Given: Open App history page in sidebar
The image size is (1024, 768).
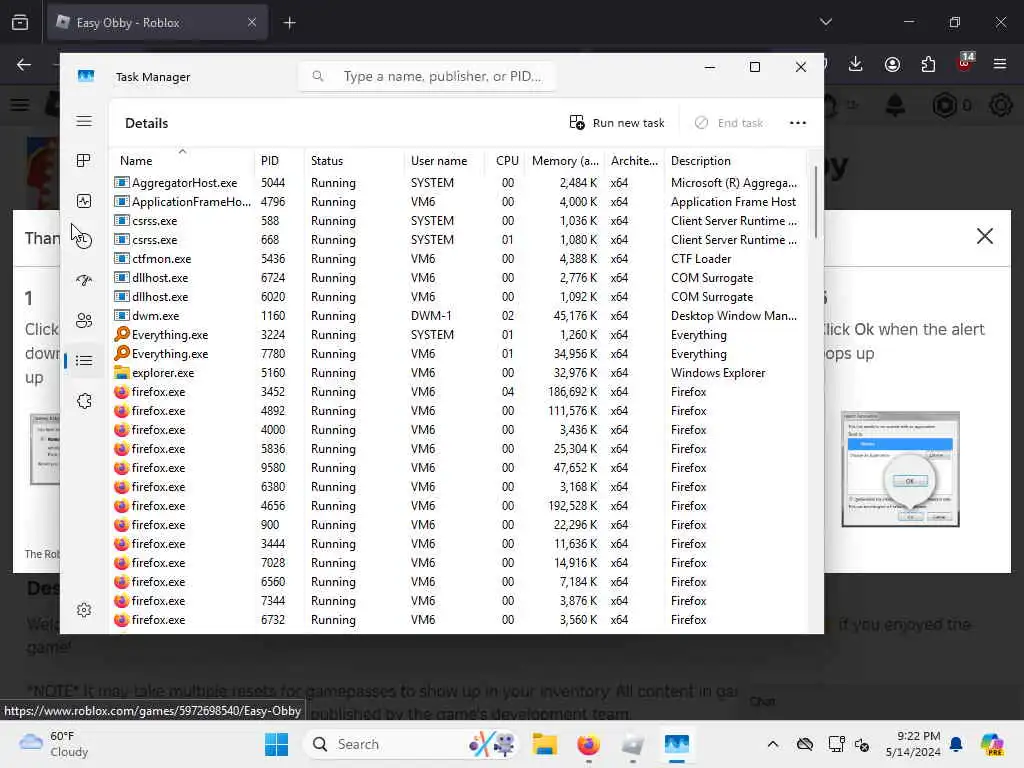Looking at the screenshot, I should [x=84, y=240].
